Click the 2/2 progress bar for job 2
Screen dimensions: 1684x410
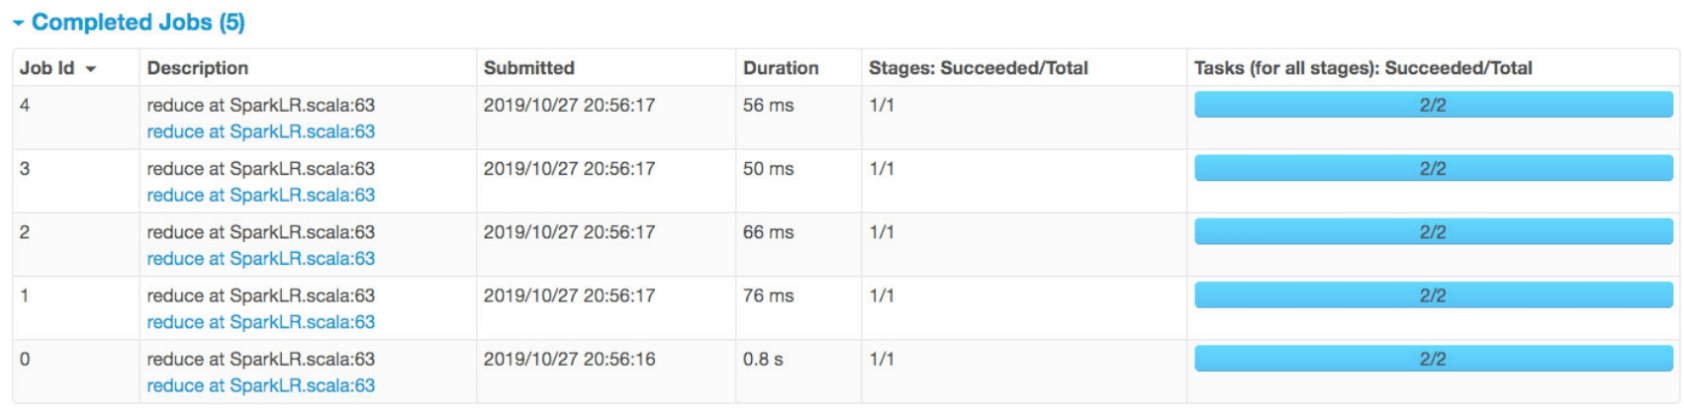(x=1433, y=232)
